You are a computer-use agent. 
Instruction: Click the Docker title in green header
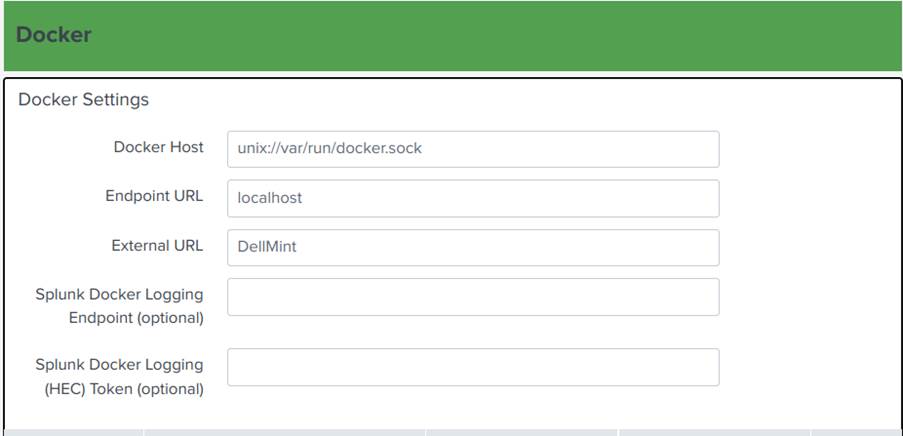point(54,35)
